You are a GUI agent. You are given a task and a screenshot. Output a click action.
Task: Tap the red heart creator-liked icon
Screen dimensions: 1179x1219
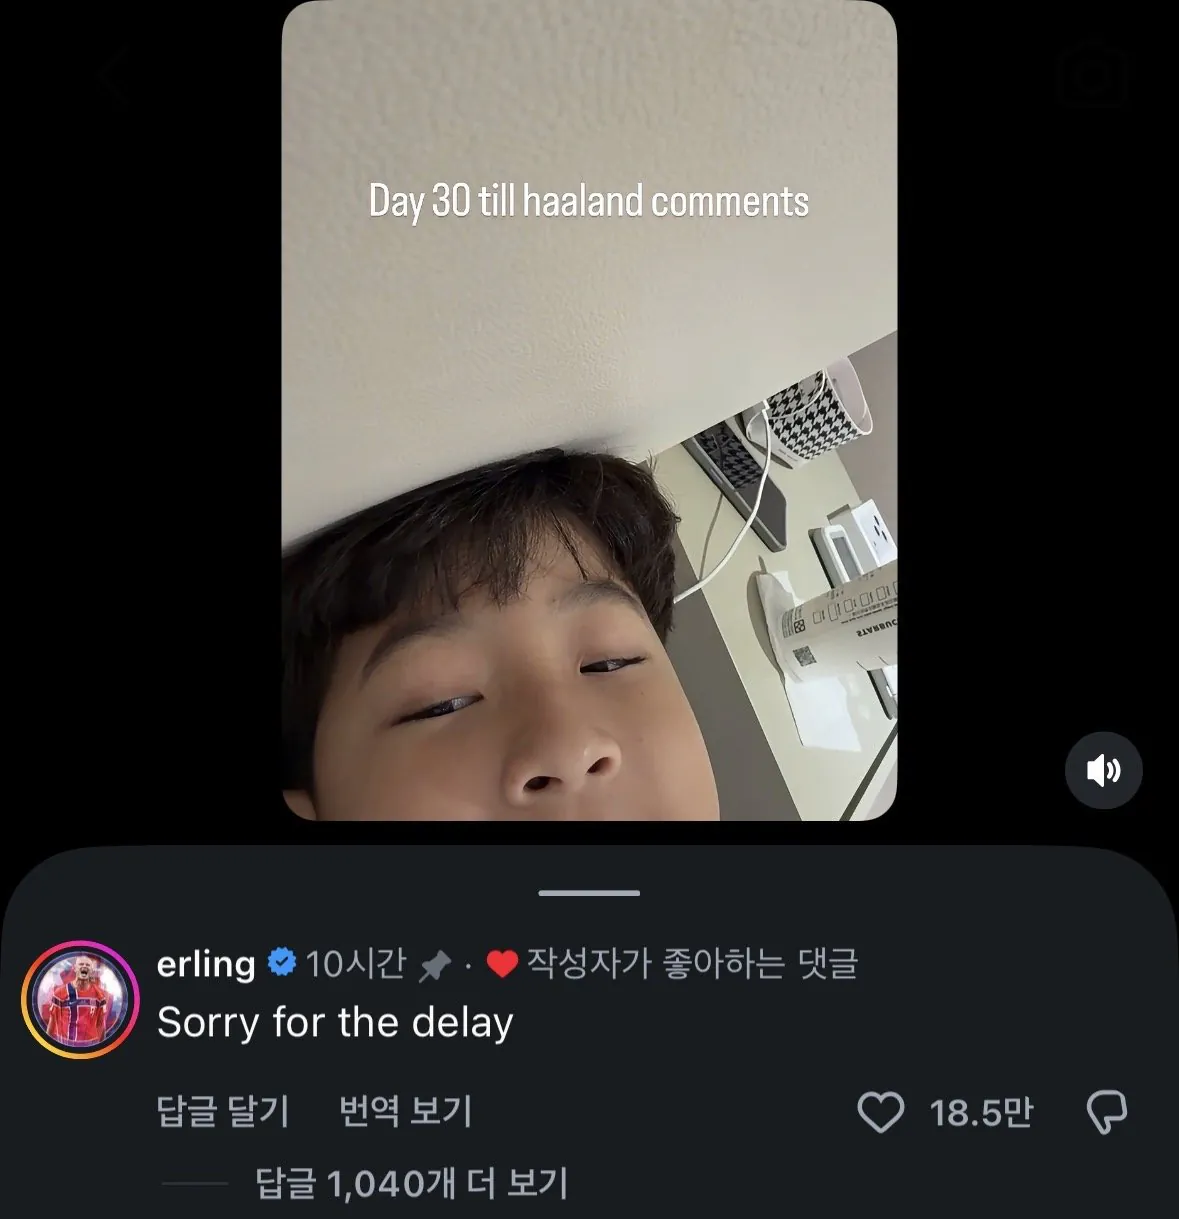click(x=501, y=965)
